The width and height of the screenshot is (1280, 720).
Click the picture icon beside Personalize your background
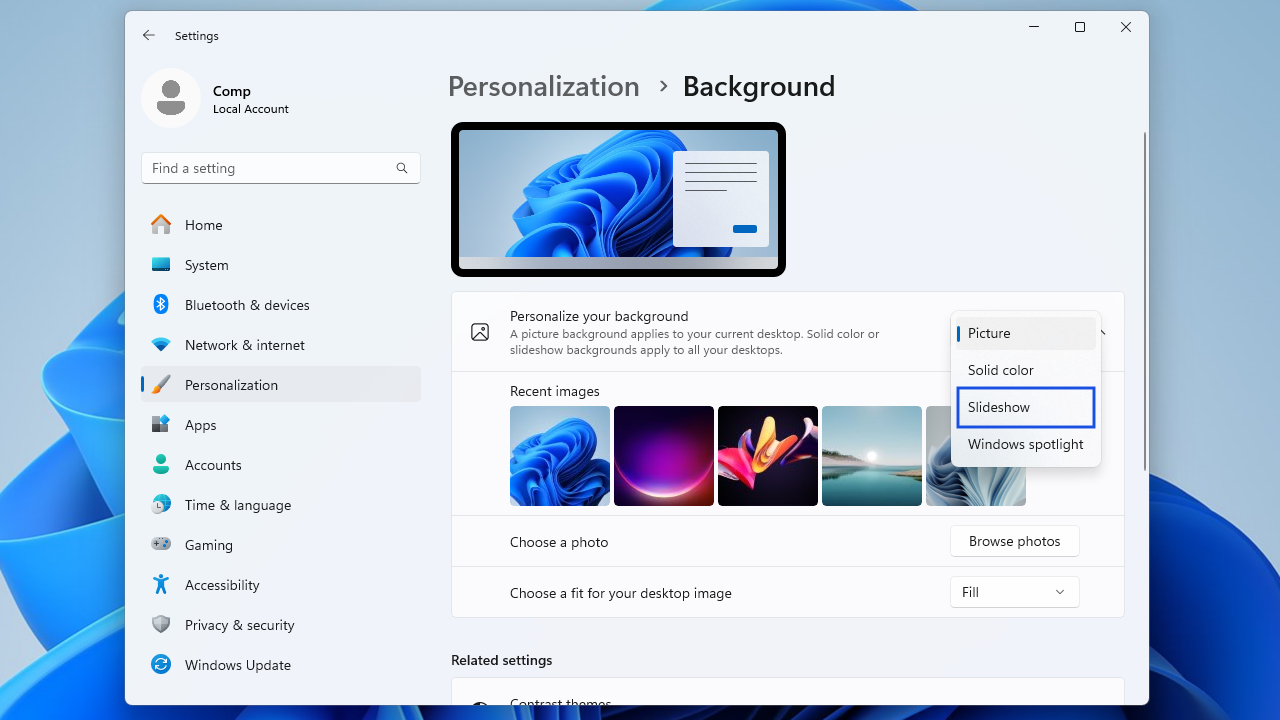pos(480,332)
